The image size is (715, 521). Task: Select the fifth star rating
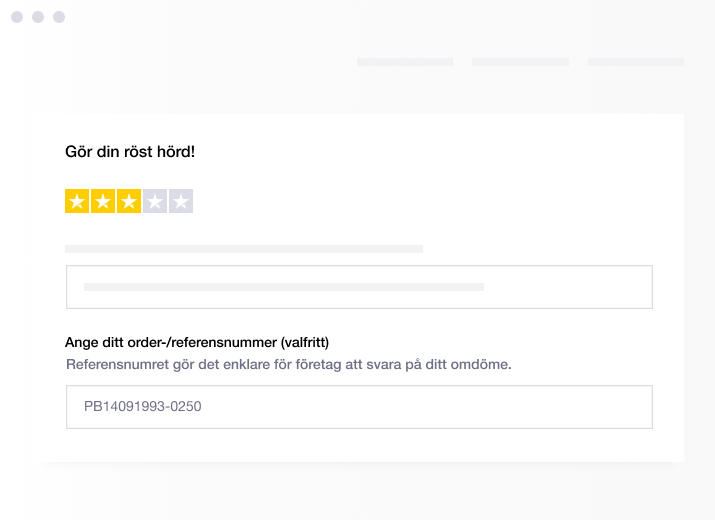(x=181, y=201)
